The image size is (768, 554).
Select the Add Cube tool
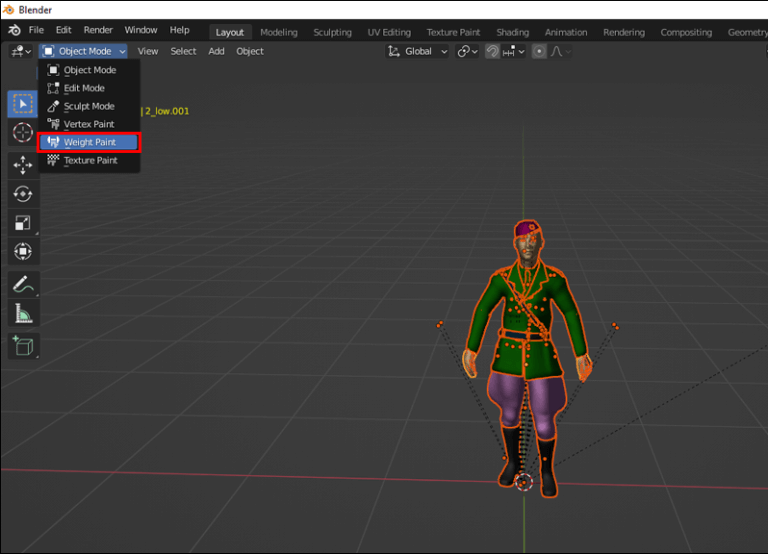tap(23, 345)
